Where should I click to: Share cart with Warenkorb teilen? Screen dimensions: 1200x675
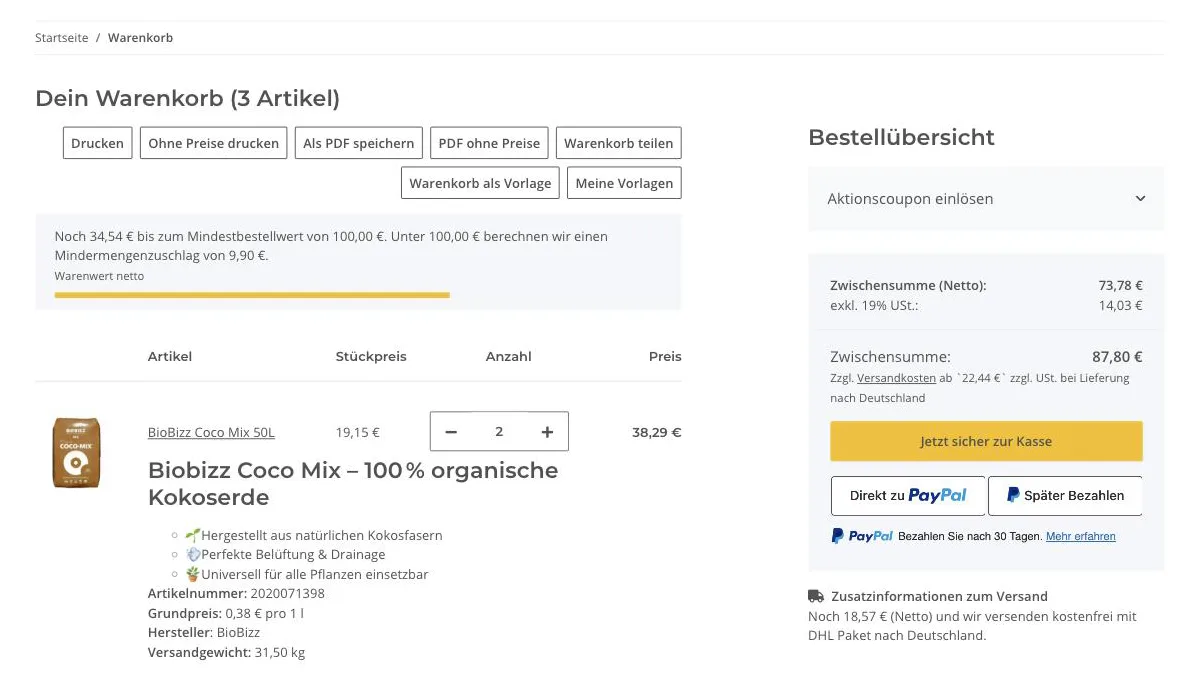pos(619,143)
